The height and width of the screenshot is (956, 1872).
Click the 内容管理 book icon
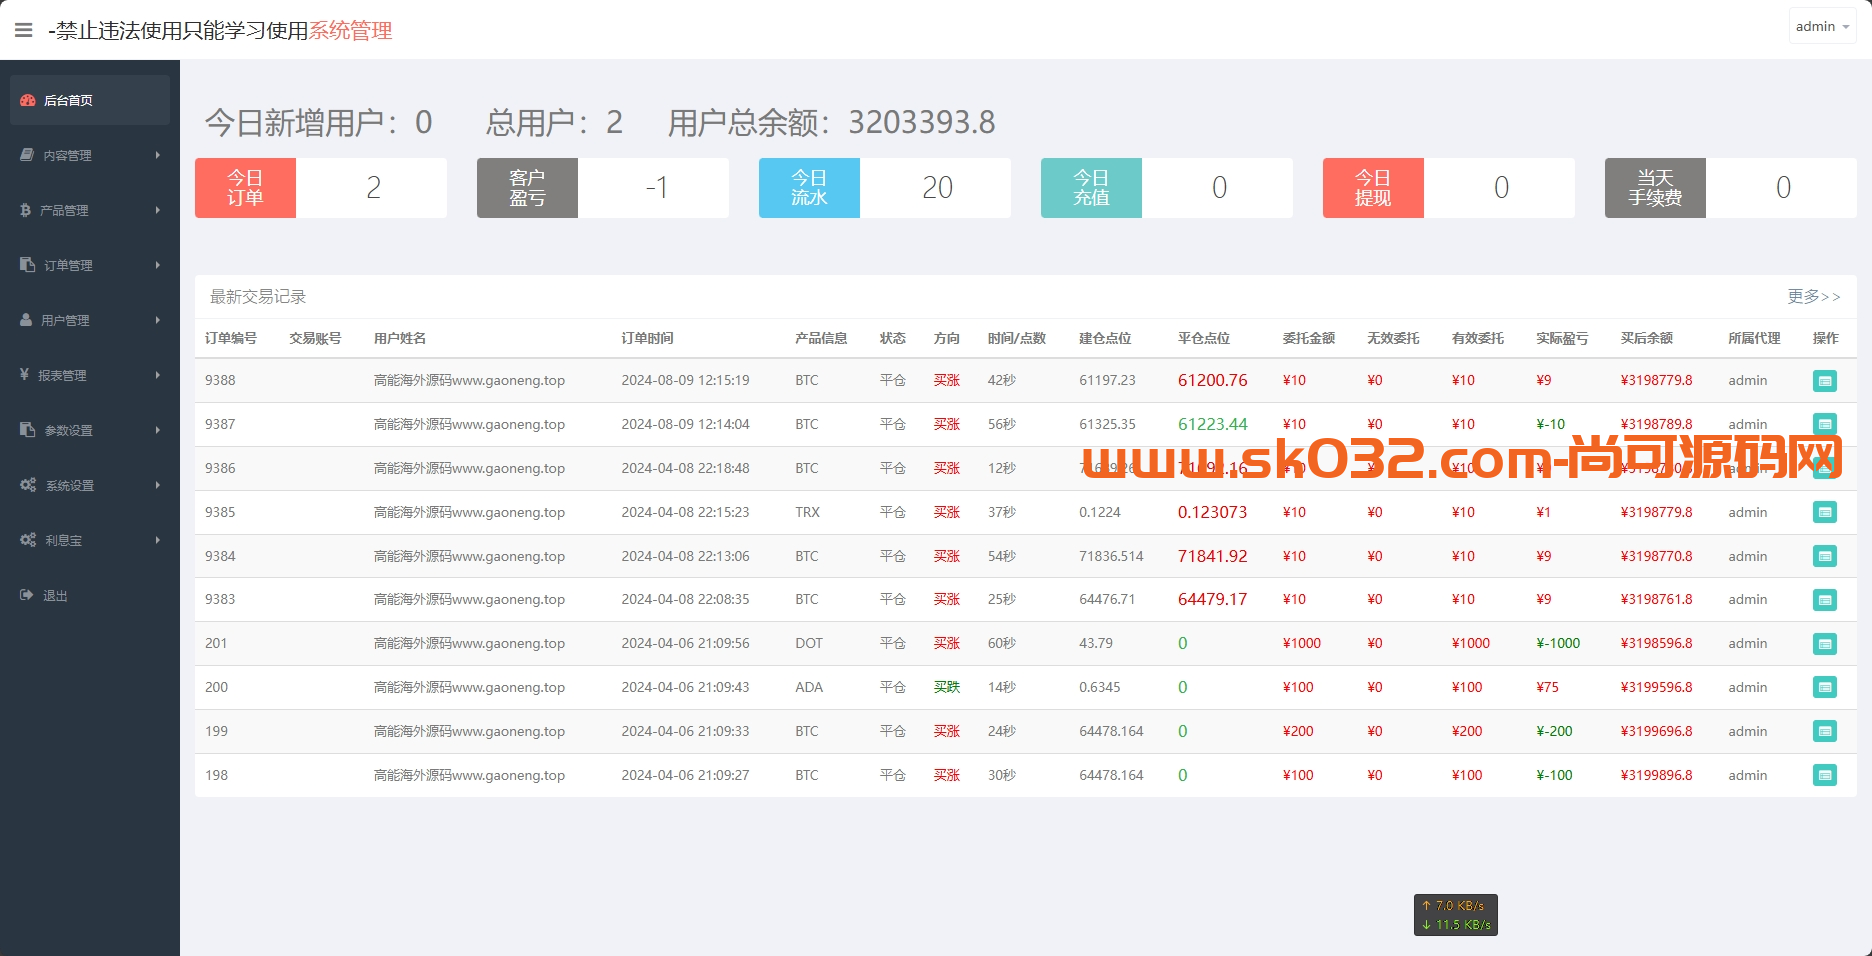point(27,155)
